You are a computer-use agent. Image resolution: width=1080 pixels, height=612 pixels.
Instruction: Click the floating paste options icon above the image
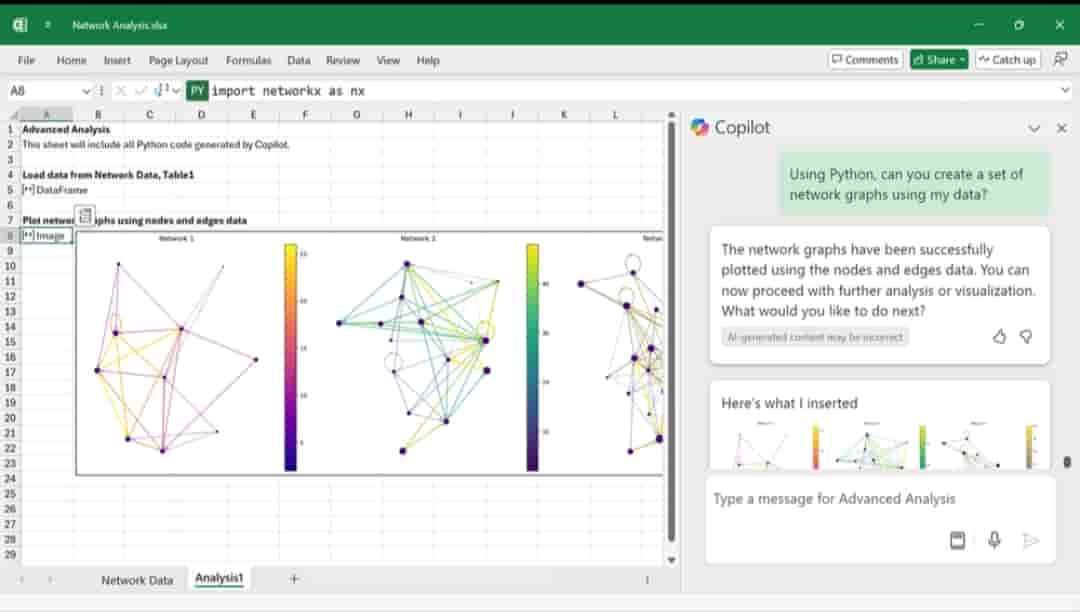(x=86, y=215)
